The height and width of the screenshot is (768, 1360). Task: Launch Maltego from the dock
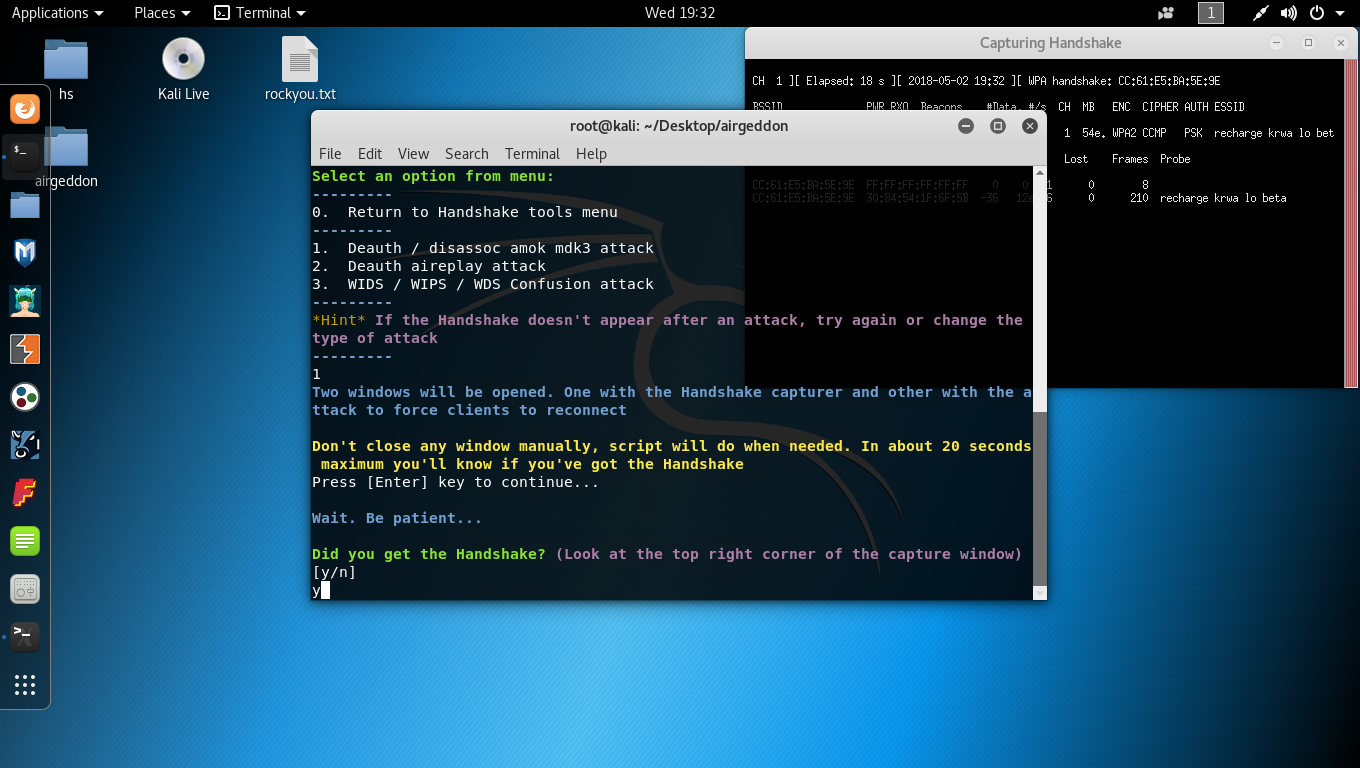point(25,397)
